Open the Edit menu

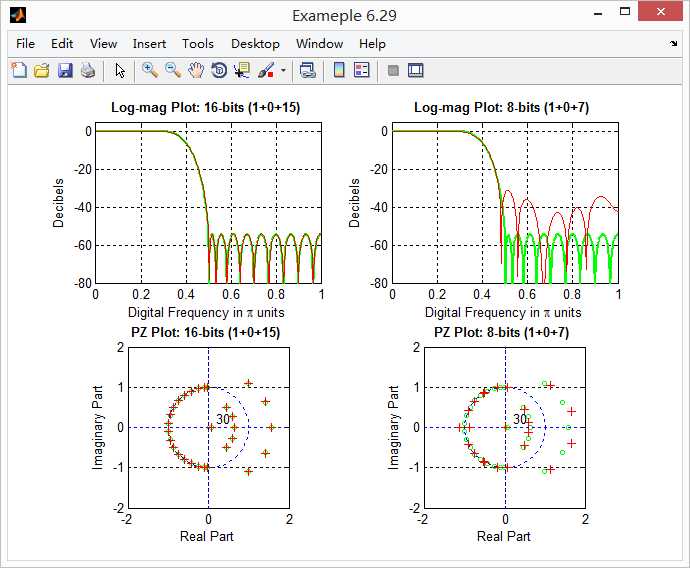click(62, 44)
